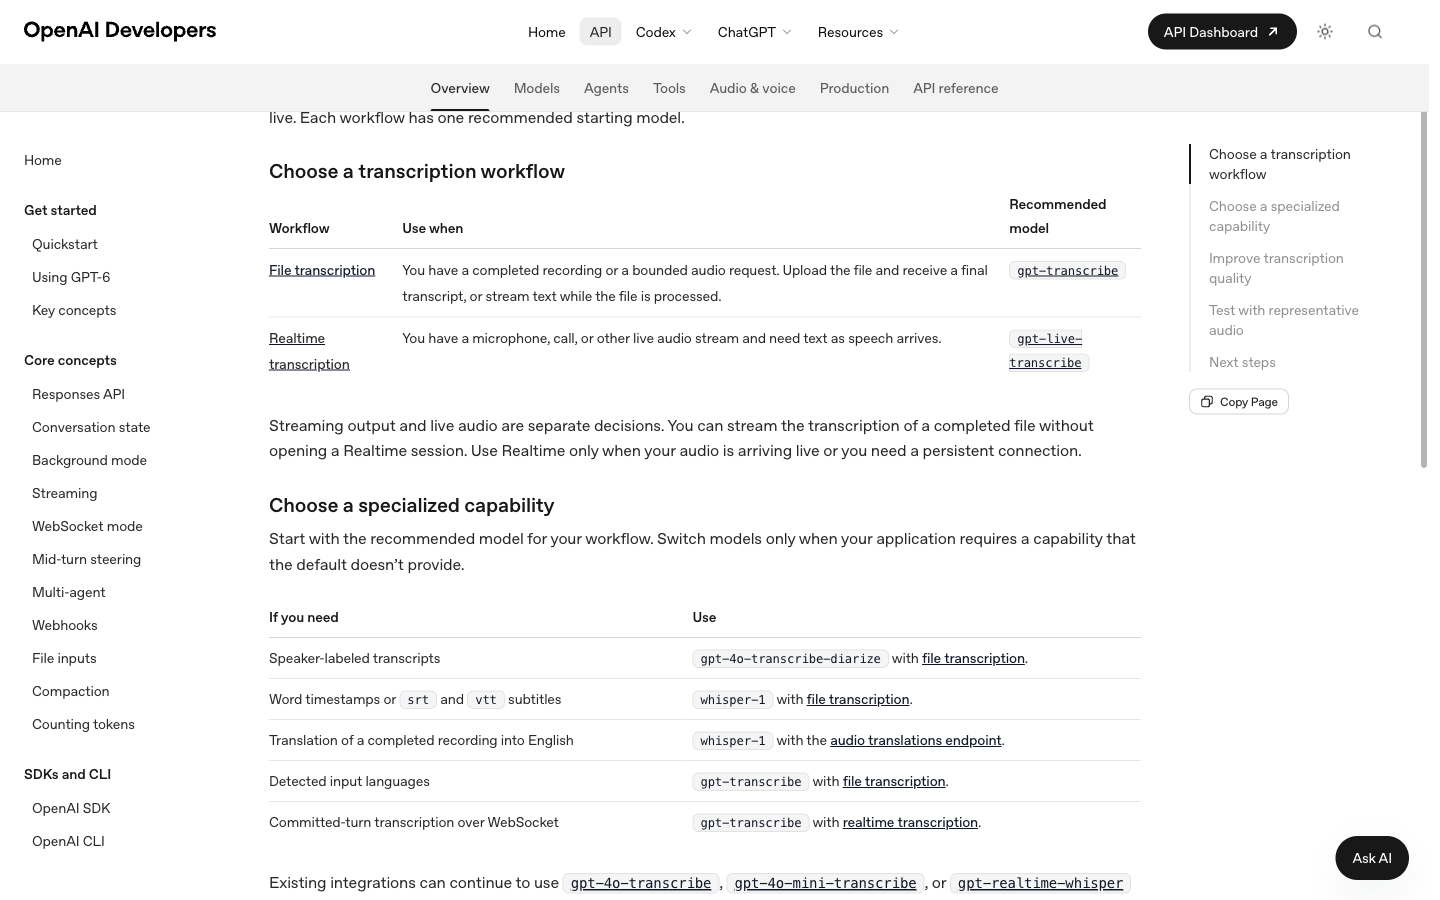Jump to Next steps section
1440x900 pixels.
[x=1242, y=362]
